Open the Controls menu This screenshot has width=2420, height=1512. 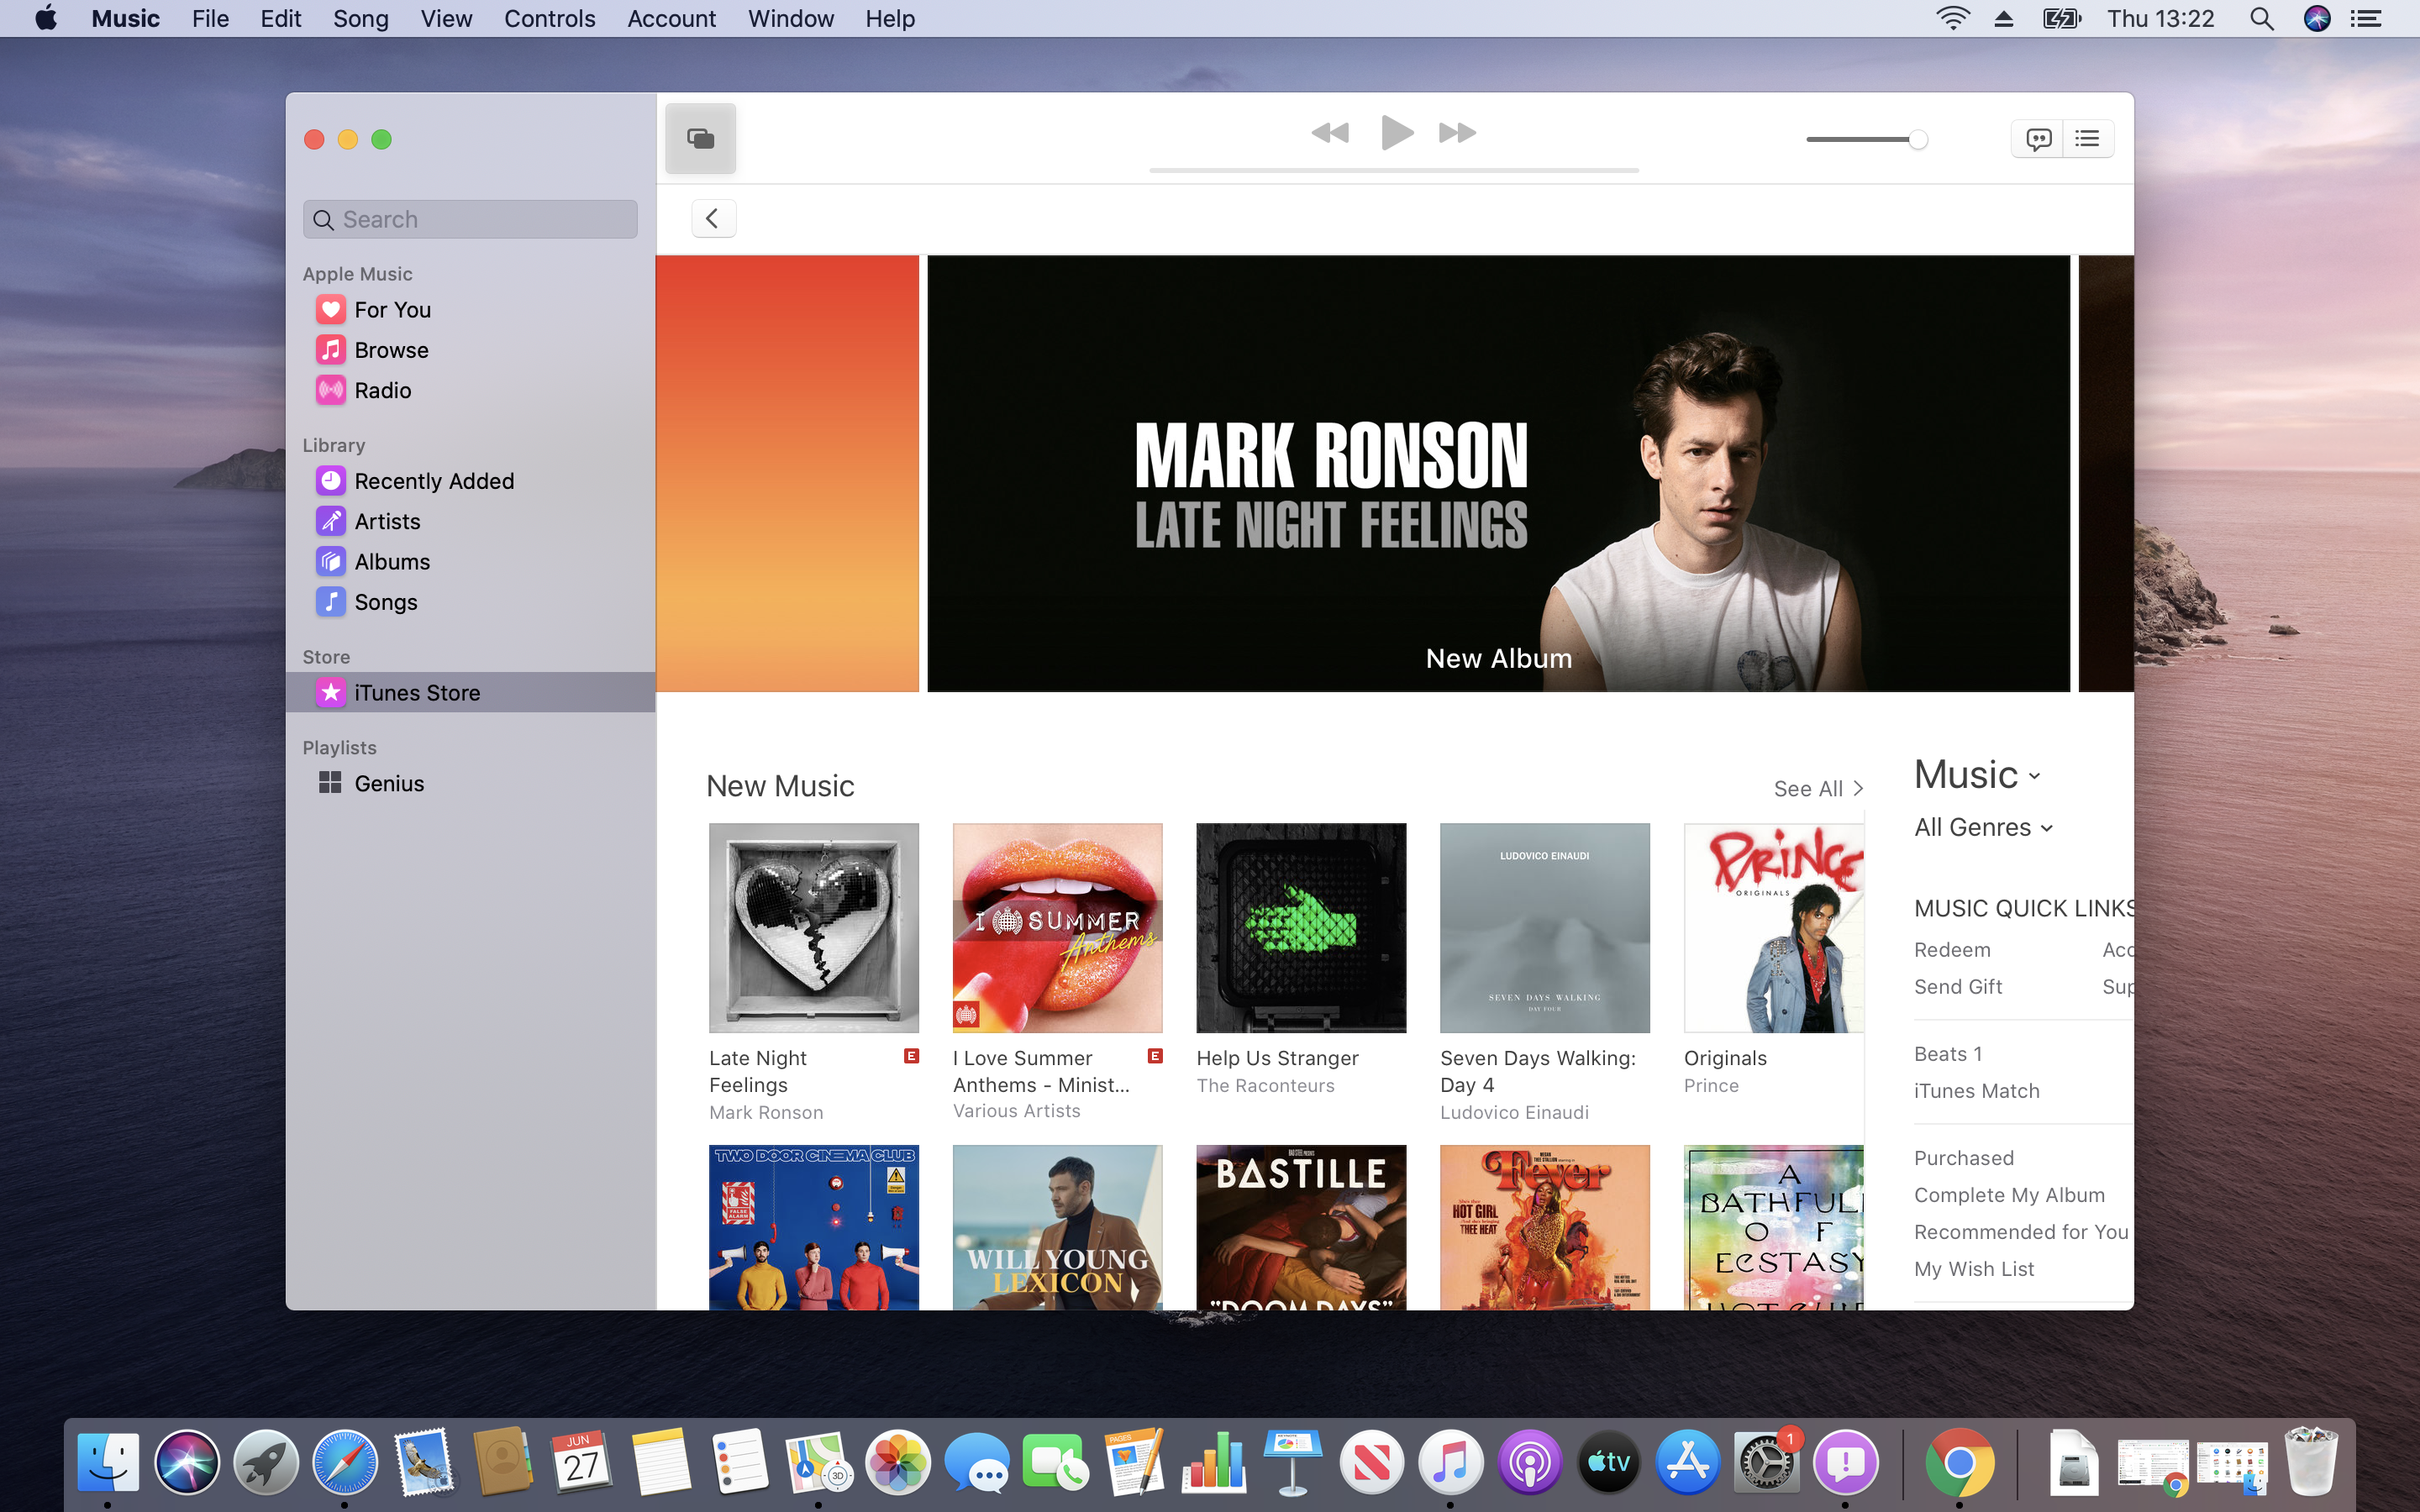tap(549, 19)
